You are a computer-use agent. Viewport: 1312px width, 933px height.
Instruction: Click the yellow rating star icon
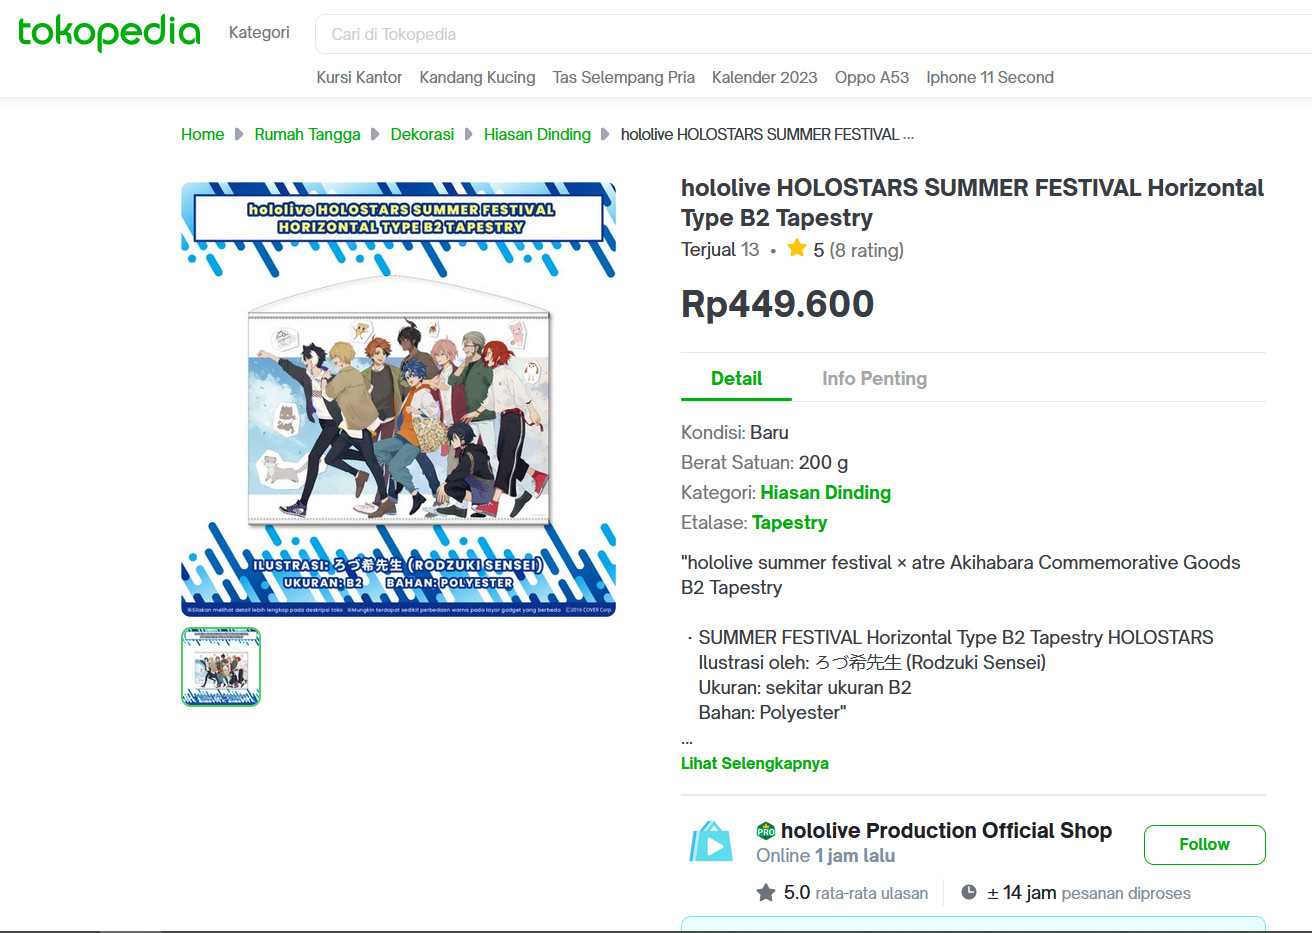[796, 248]
